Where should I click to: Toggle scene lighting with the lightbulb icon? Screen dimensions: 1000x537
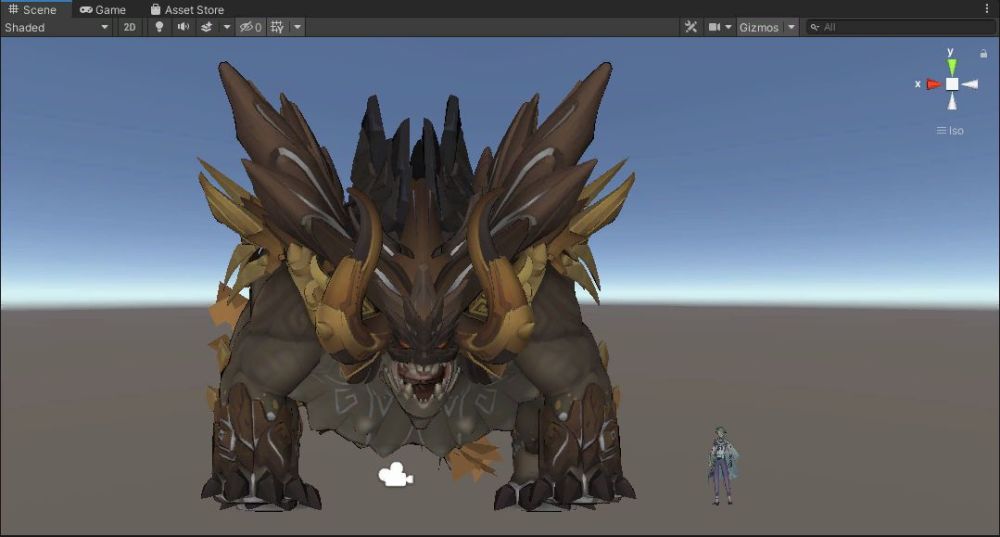point(159,27)
